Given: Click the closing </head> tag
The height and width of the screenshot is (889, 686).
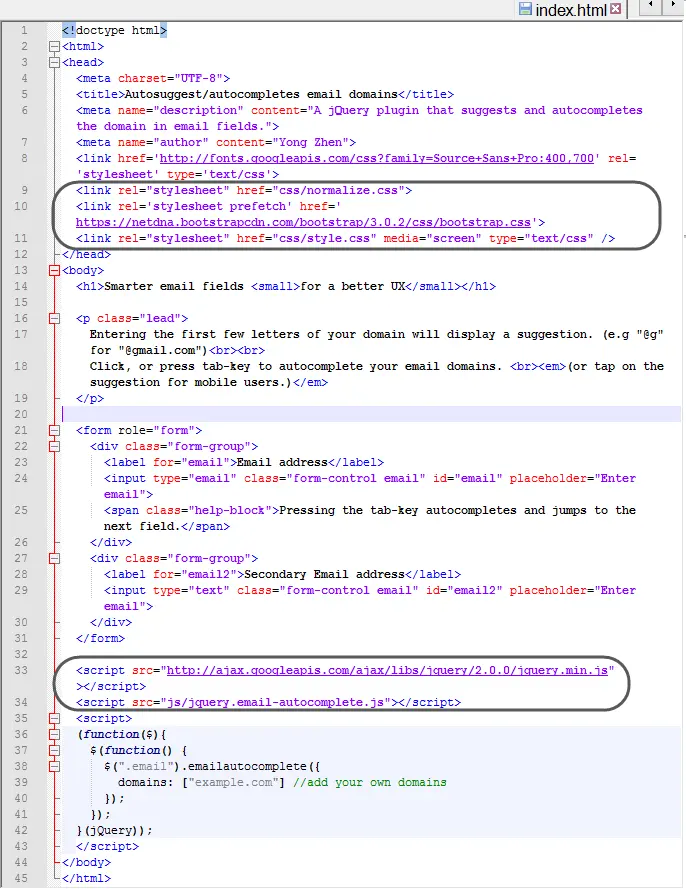Looking at the screenshot, I should tap(86, 254).
